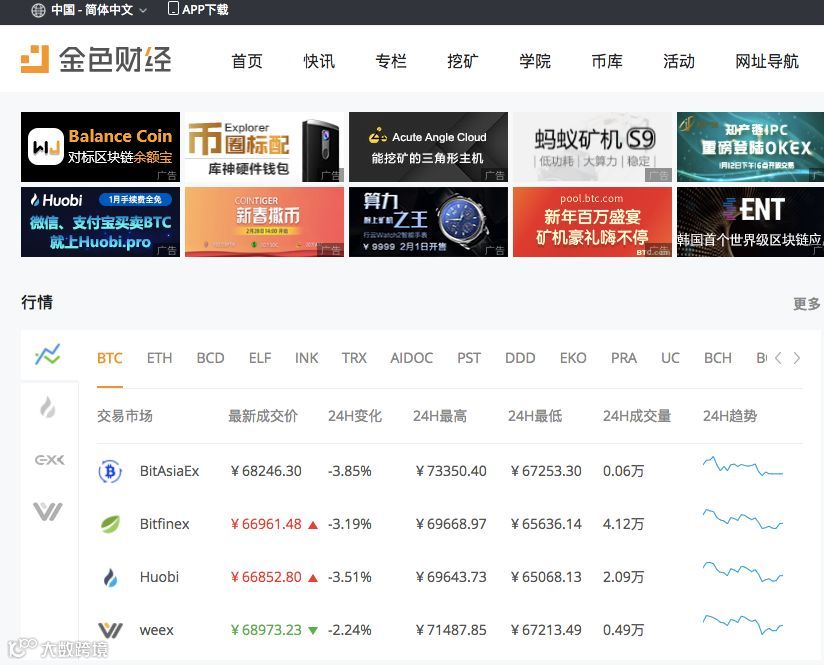Select the ELF coin tab

(260, 359)
